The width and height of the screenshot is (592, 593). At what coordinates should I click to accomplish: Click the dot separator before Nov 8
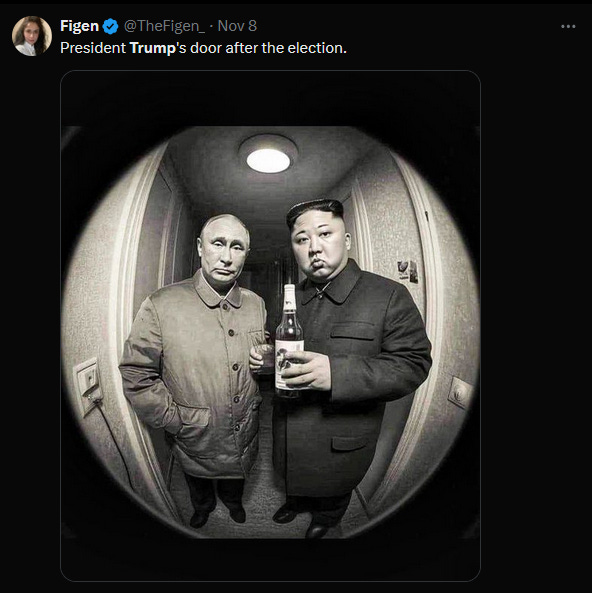211,26
